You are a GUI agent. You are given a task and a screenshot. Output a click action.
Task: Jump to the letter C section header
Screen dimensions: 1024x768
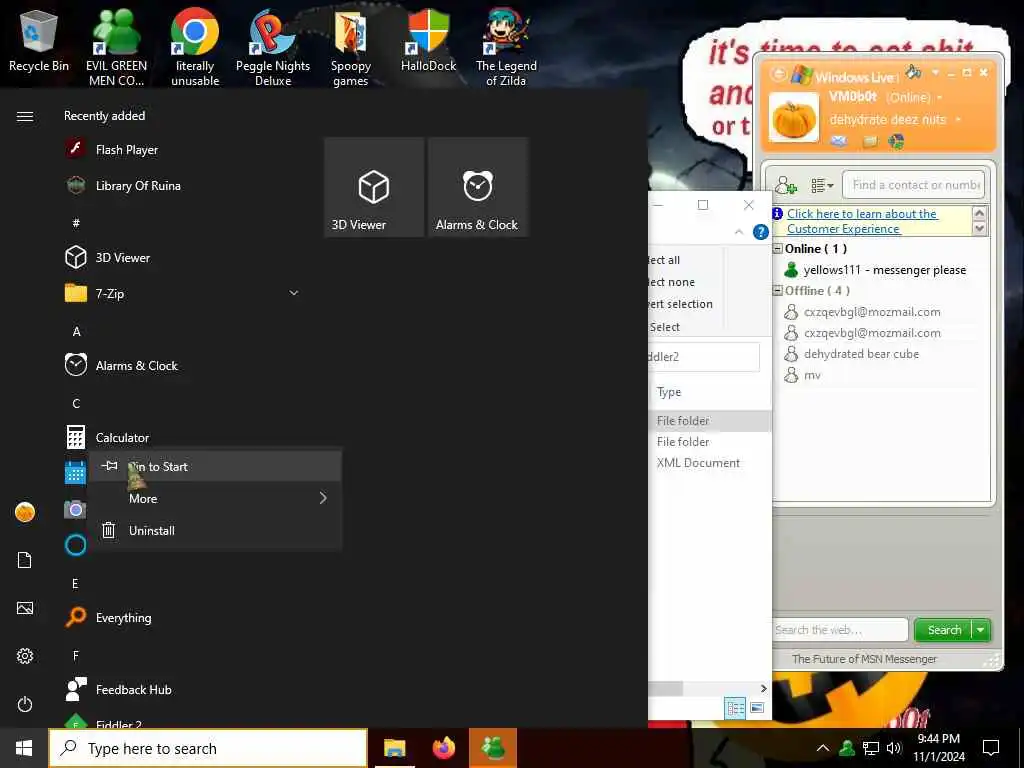76,404
